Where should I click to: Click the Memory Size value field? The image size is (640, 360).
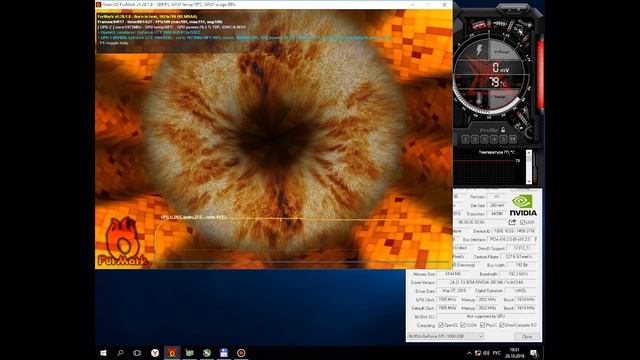[x=452, y=274]
